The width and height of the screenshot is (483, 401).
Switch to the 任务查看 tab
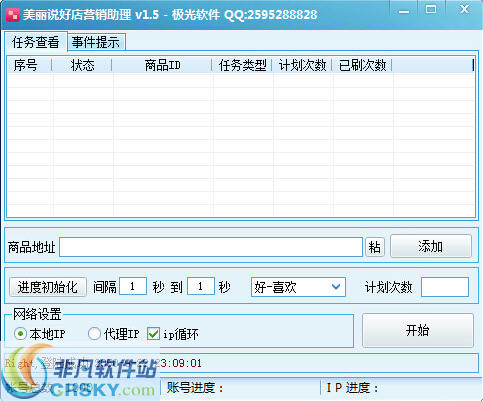click(36, 42)
